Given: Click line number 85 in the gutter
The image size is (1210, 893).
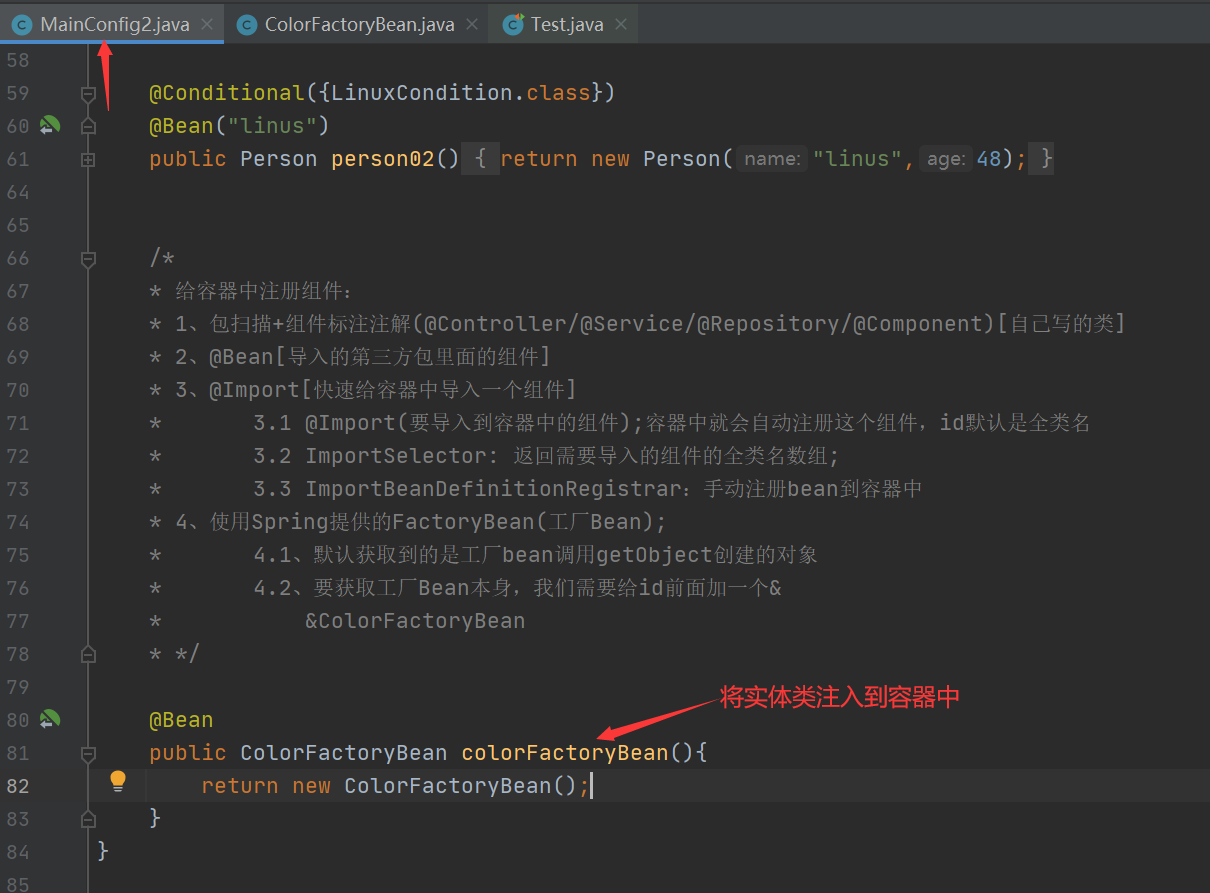Looking at the screenshot, I should tap(18, 884).
